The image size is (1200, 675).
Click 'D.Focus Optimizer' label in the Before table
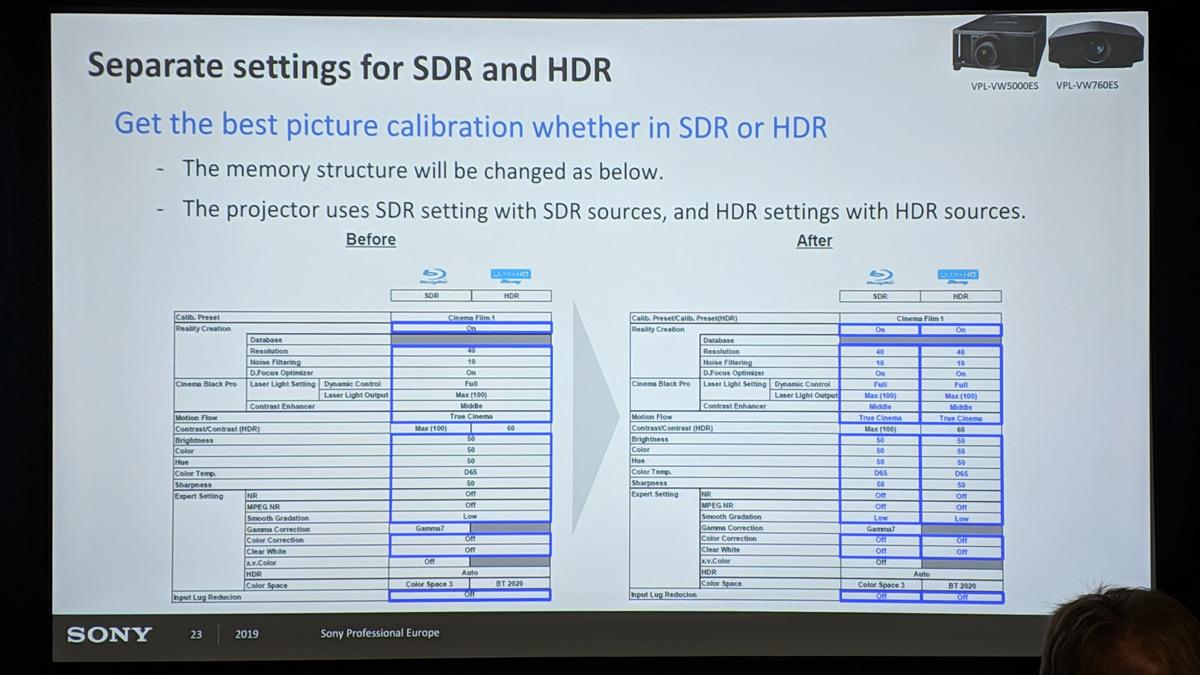pyautogui.click(x=282, y=373)
